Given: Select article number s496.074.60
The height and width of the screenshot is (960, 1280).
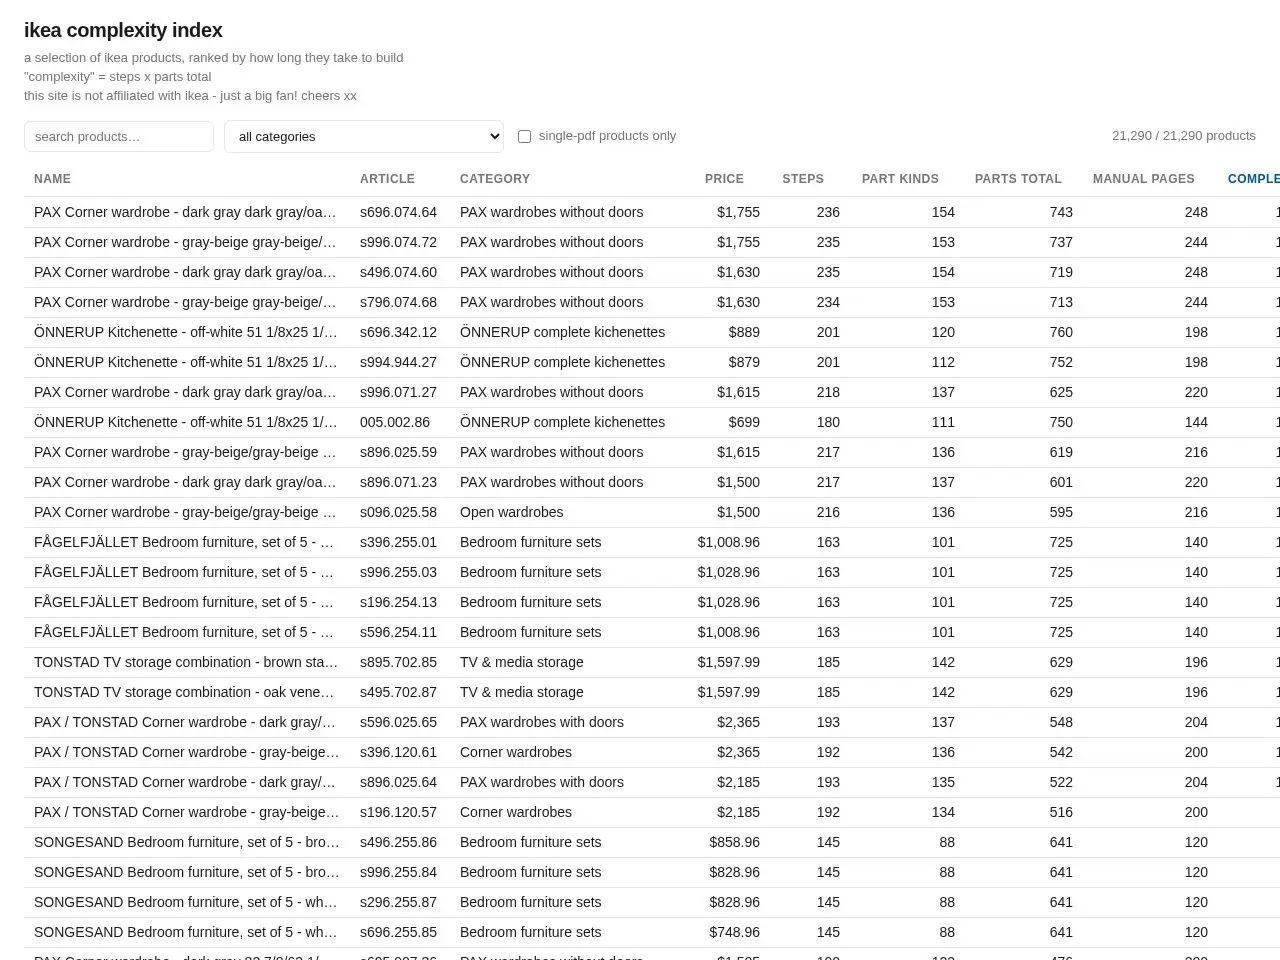Looking at the screenshot, I should point(398,272).
